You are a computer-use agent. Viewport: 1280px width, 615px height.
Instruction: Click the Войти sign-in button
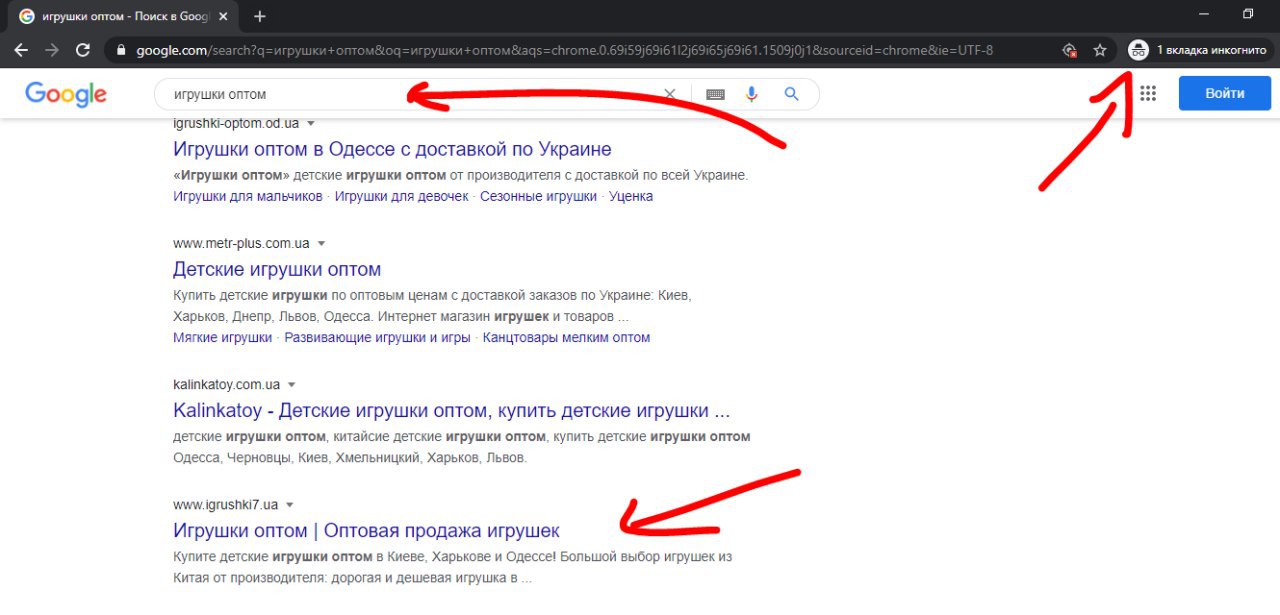[x=1225, y=93]
